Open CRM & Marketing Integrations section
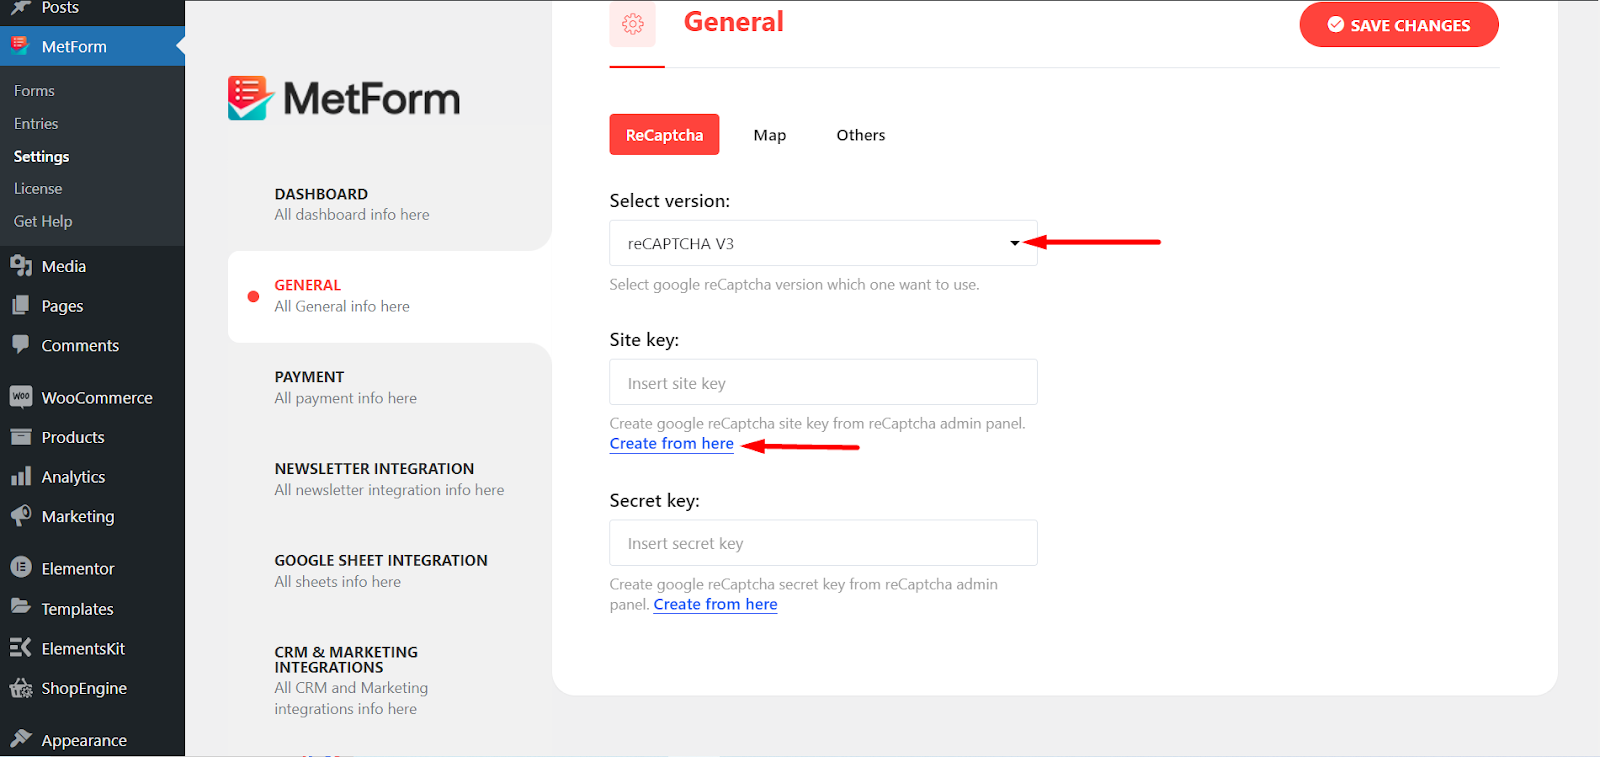The image size is (1600, 757). coord(390,680)
